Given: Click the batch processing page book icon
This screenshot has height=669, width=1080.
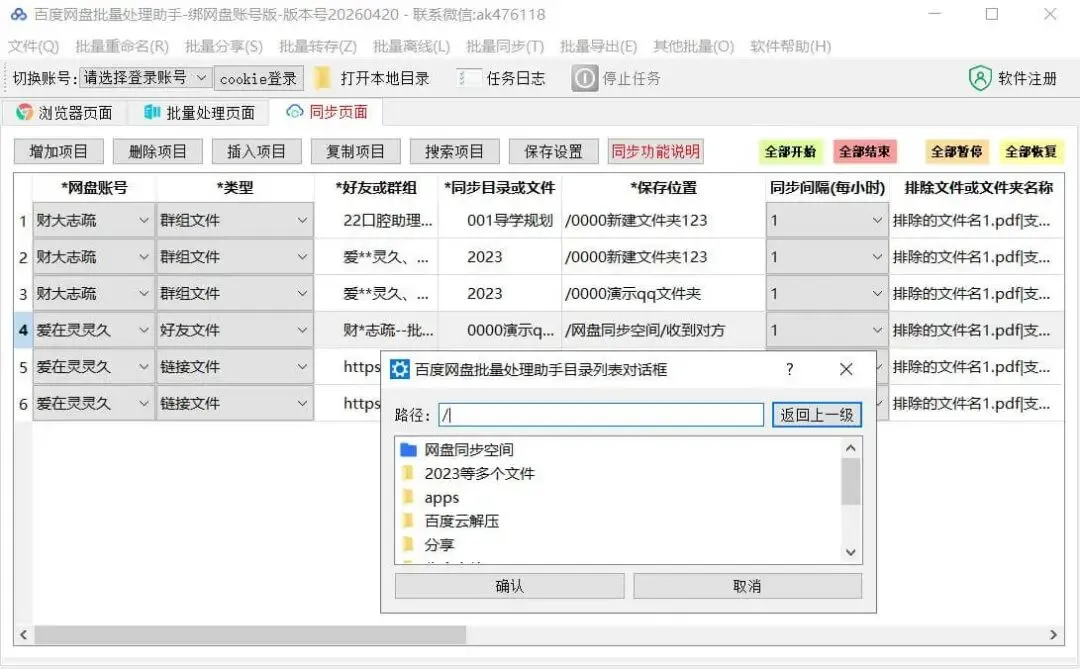Looking at the screenshot, I should (152, 112).
